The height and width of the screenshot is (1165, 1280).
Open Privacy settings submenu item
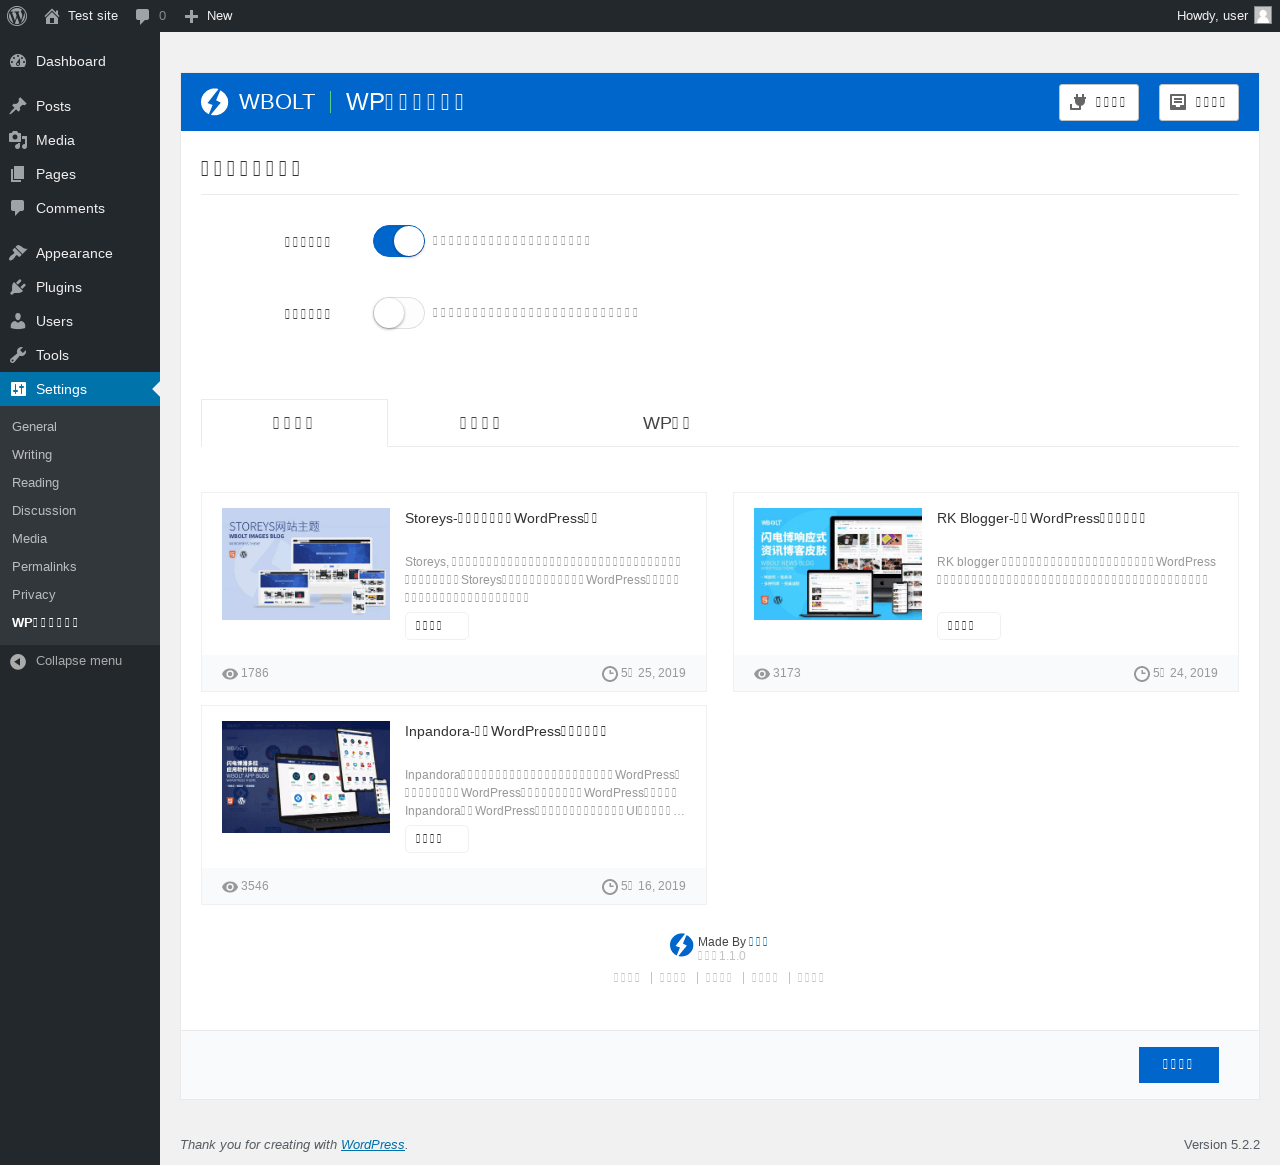tap(80, 594)
